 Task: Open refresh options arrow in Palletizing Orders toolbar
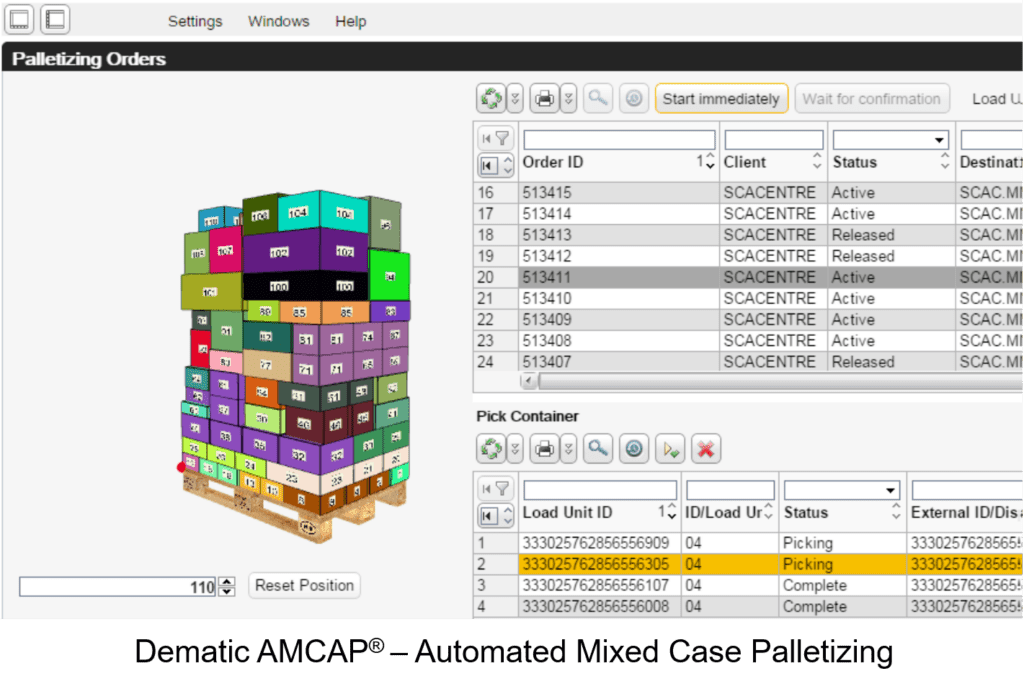coord(515,99)
